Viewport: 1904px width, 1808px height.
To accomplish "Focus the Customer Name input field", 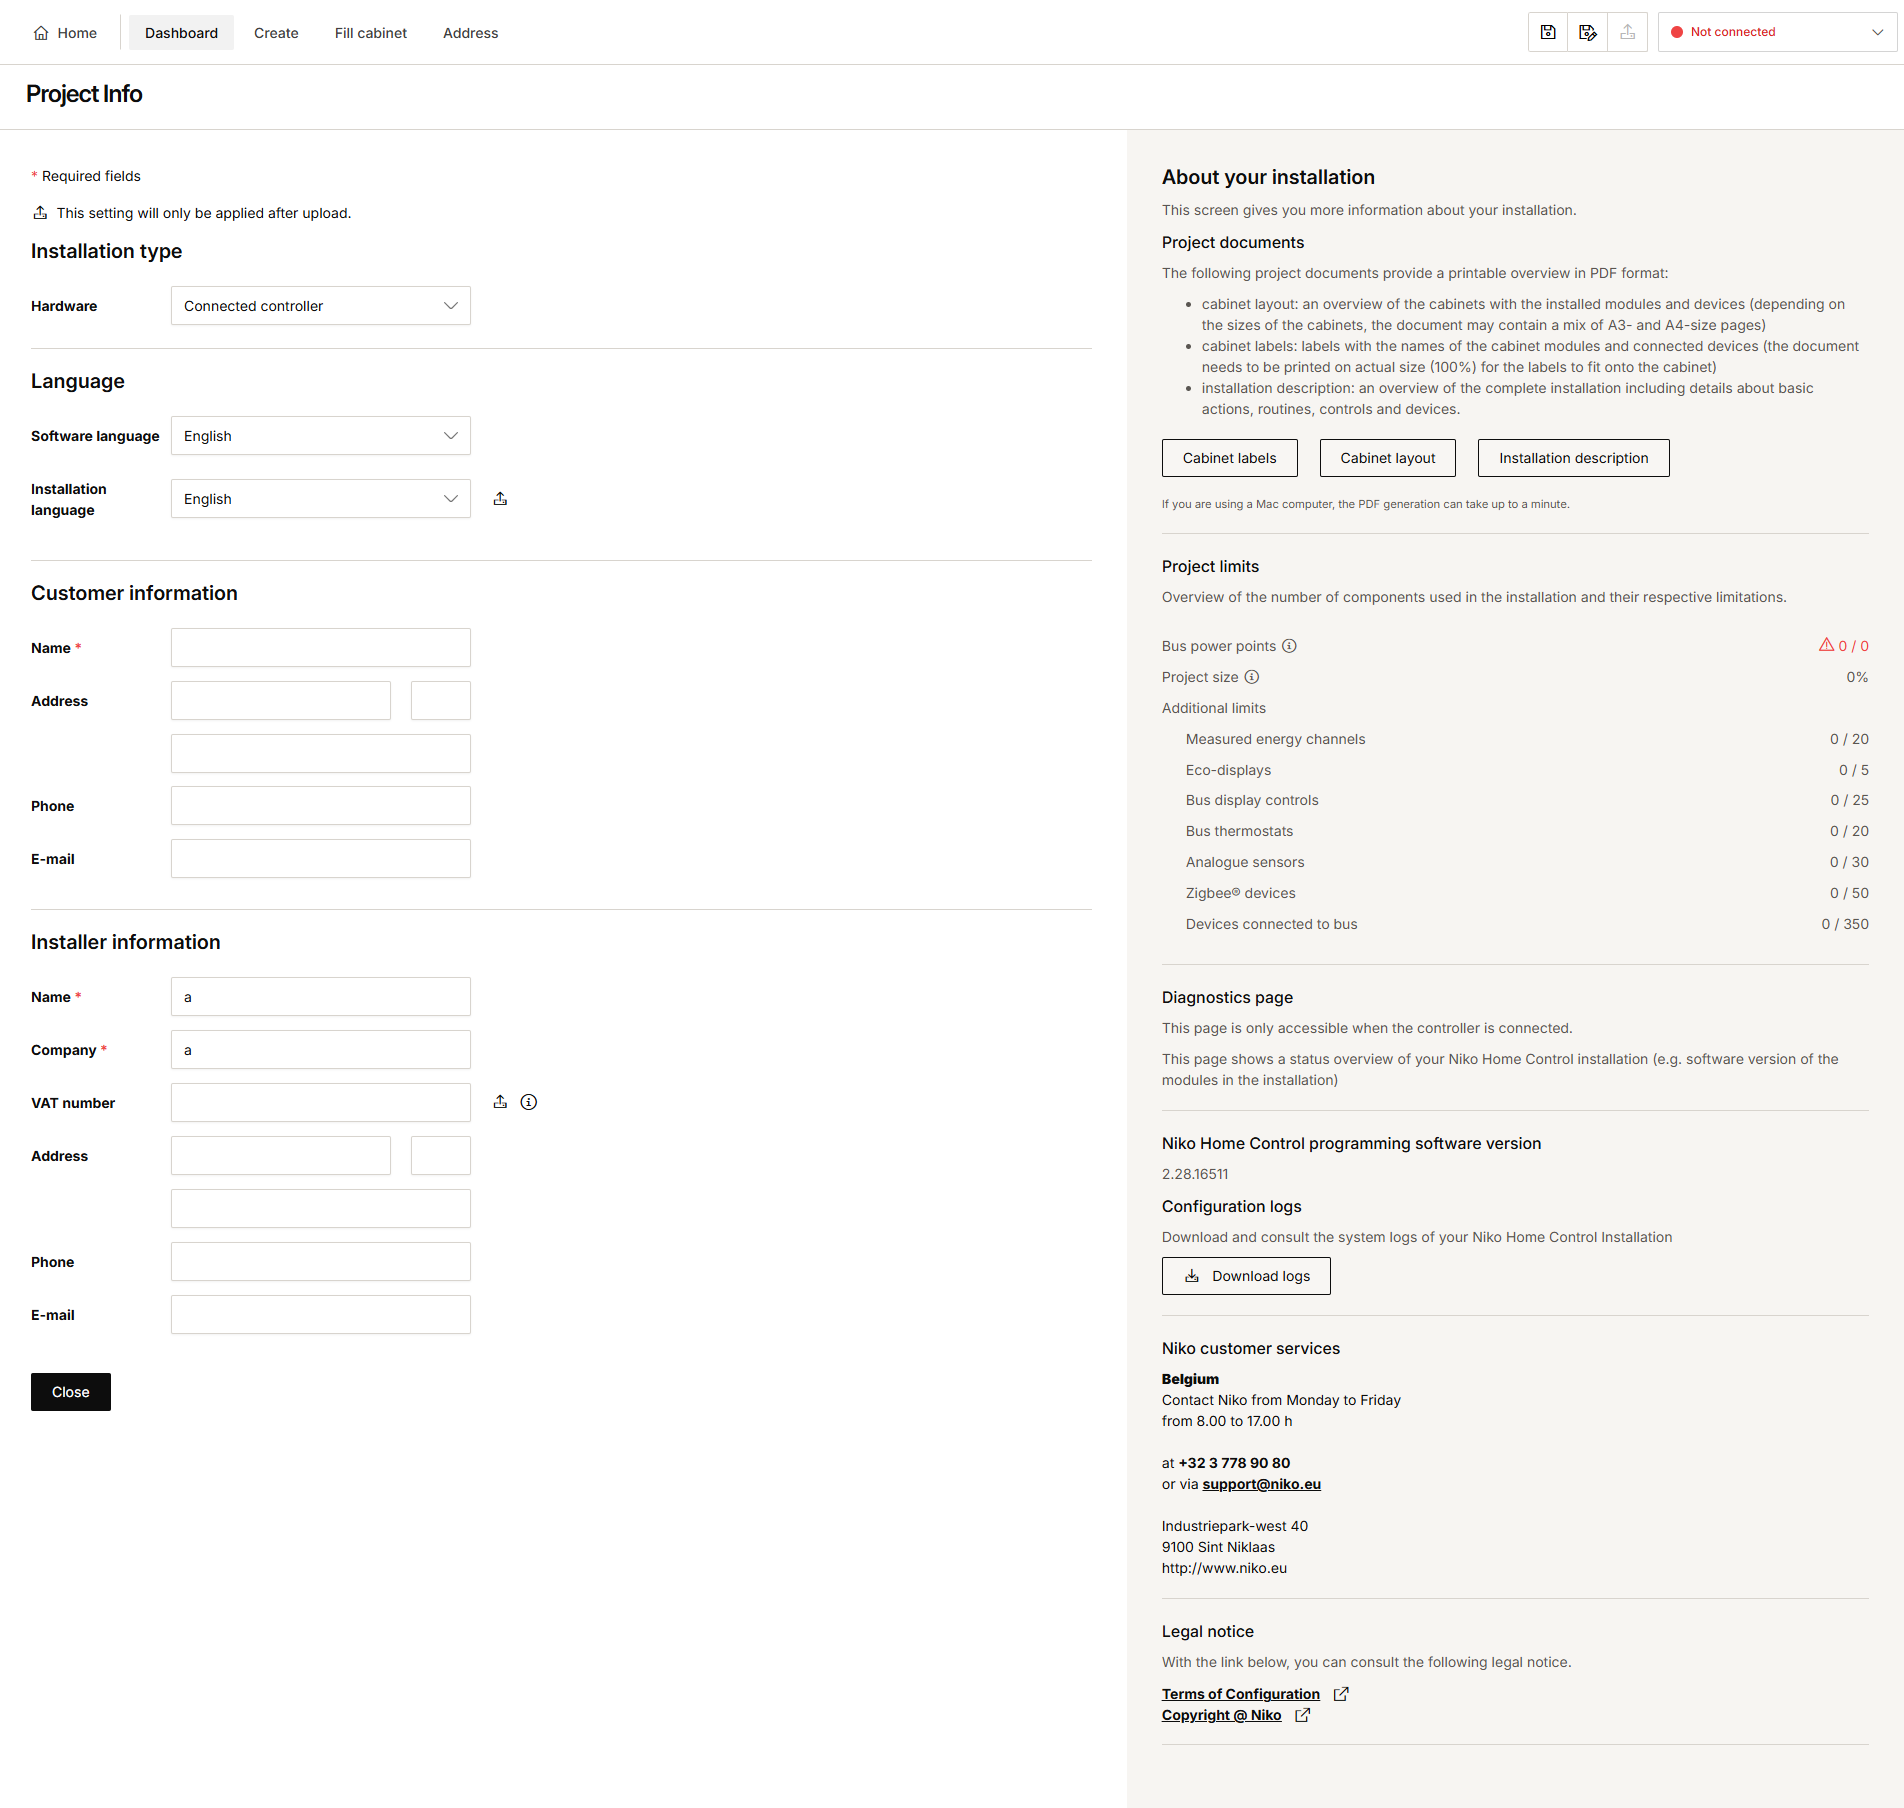I will [321, 648].
